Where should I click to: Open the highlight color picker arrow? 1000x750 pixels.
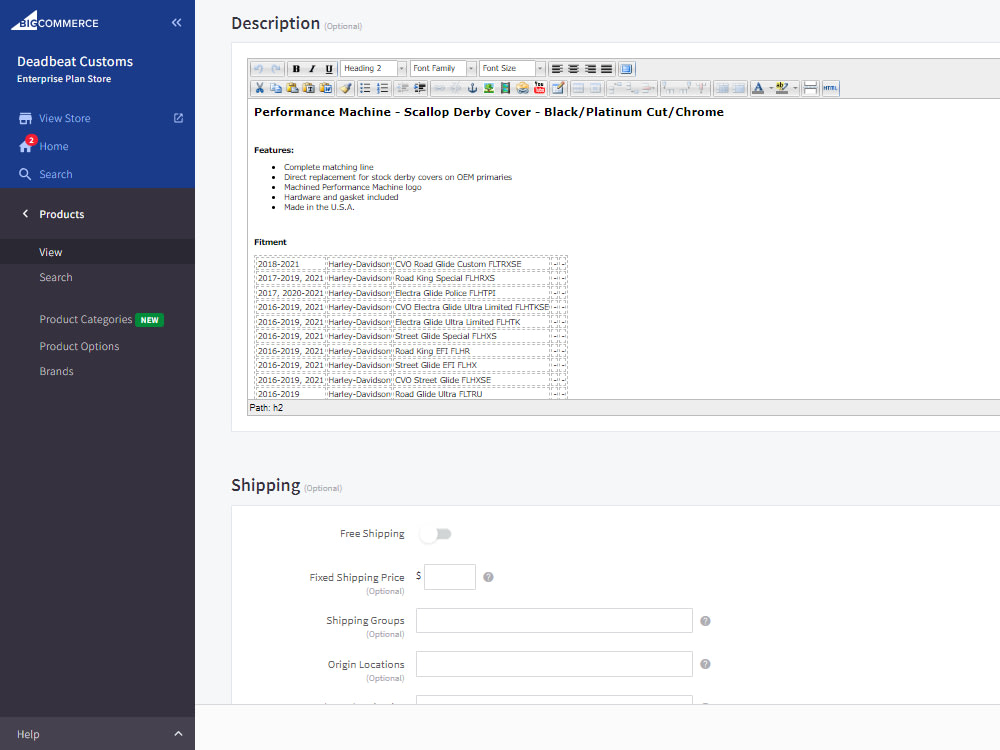[795, 88]
